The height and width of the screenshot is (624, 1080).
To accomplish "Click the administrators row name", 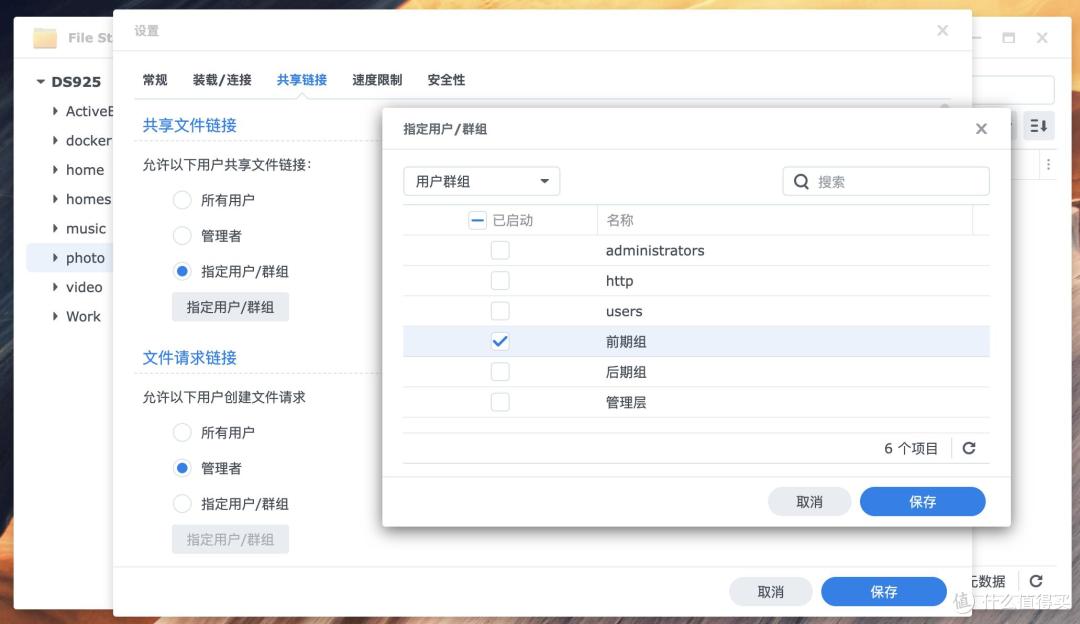I will point(655,251).
